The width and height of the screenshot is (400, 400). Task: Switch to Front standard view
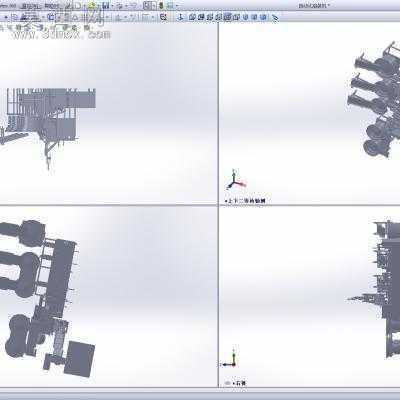(x=192, y=17)
